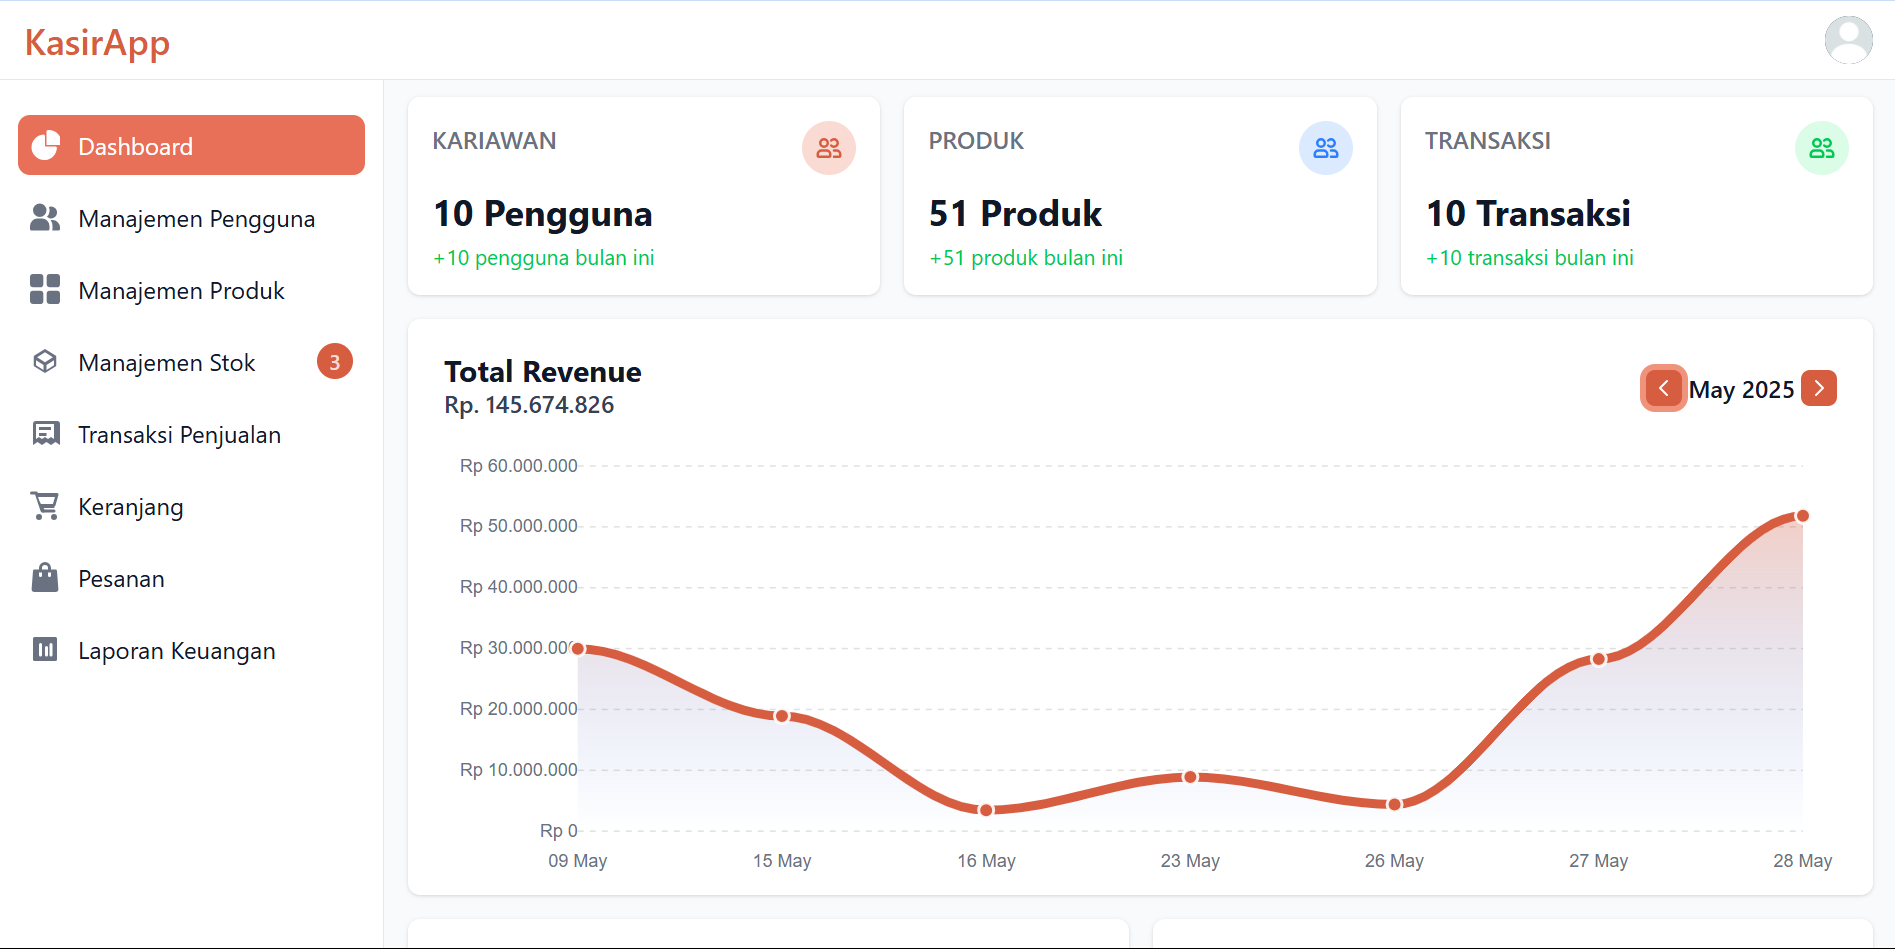Click the May 2025 month label
Image resolution: width=1895 pixels, height=949 pixels.
point(1741,389)
